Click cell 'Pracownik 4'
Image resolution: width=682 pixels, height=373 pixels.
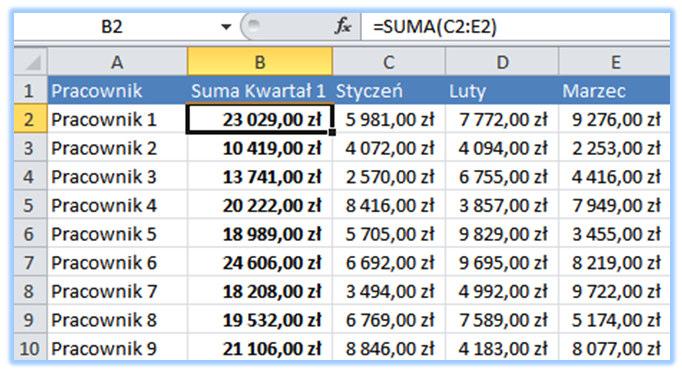[x=117, y=205]
